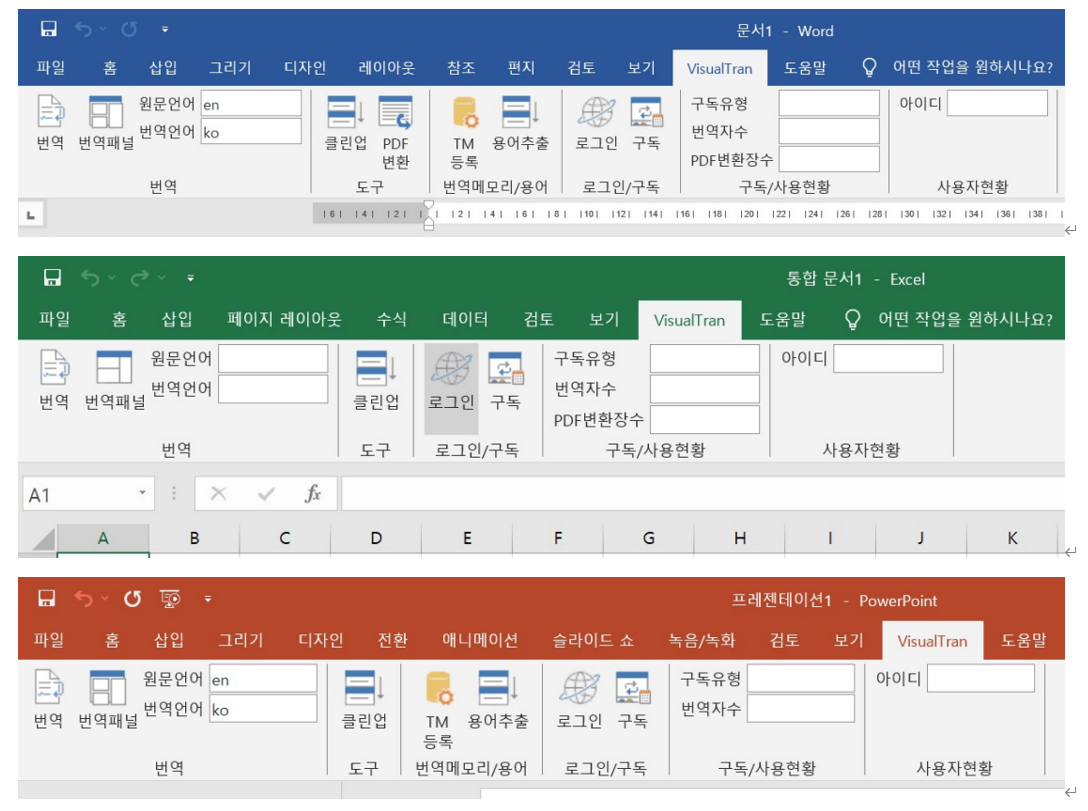
Task: Click Word PDF변환장수 field
Action: [829, 160]
